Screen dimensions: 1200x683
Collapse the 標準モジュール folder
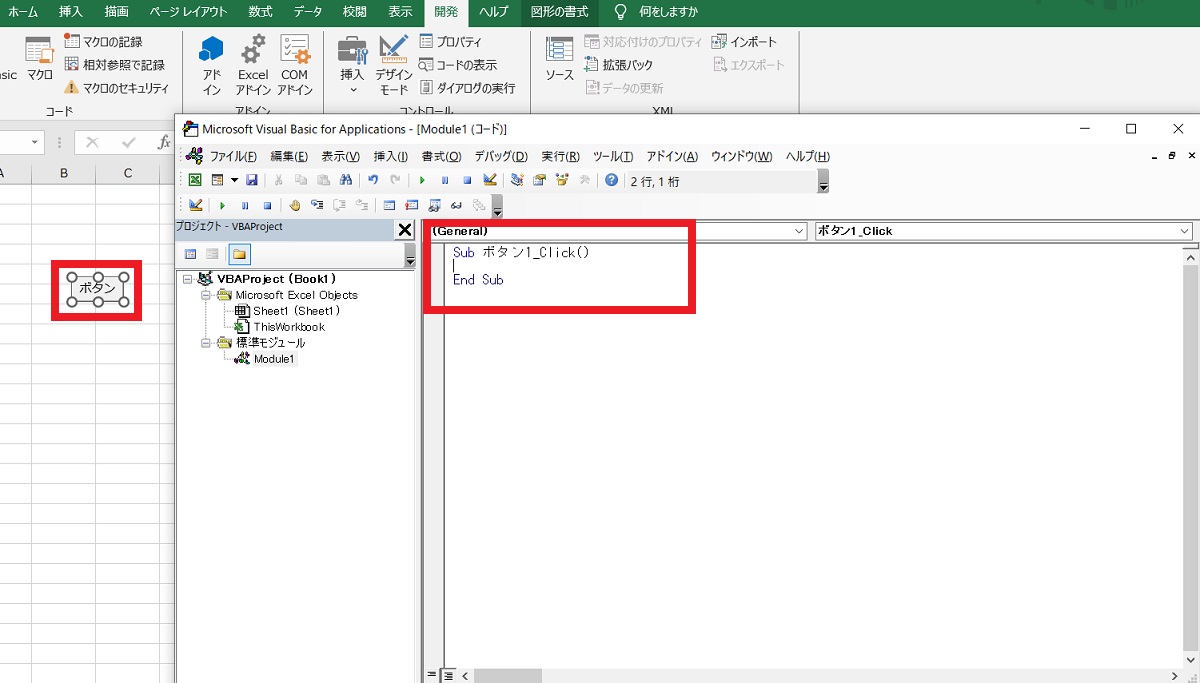click(x=206, y=342)
